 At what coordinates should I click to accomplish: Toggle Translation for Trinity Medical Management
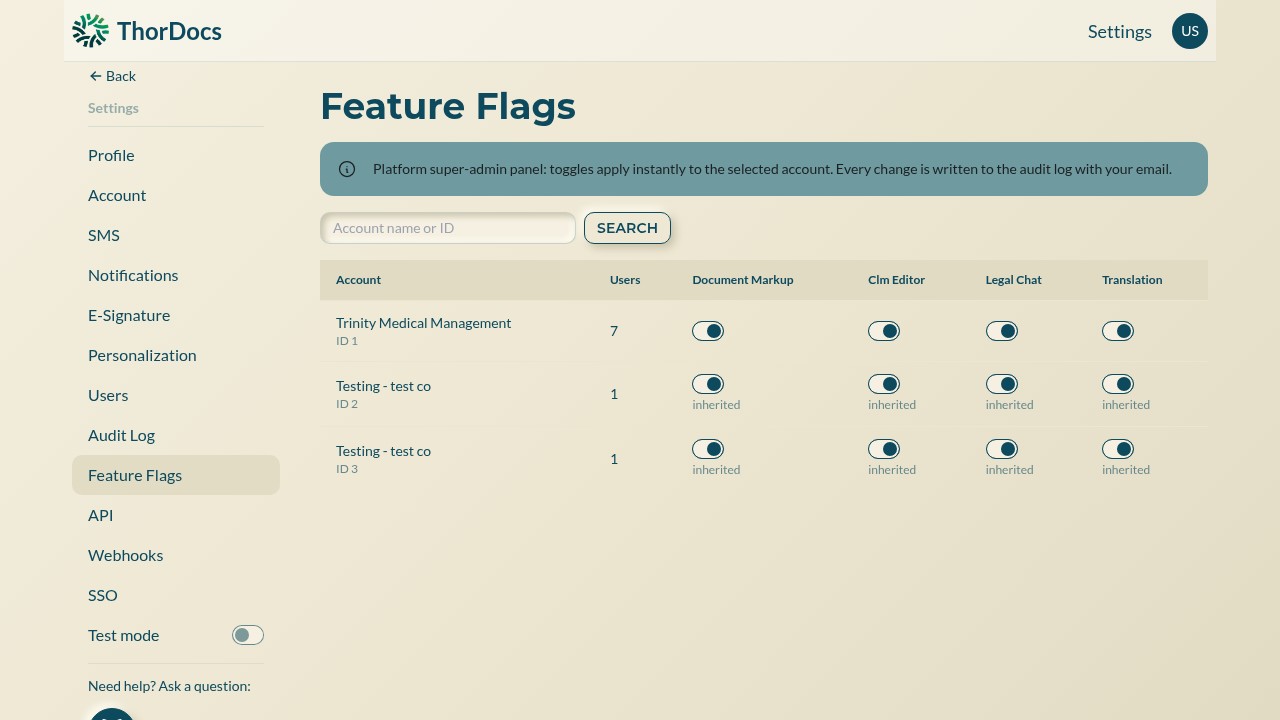pyautogui.click(x=1118, y=331)
